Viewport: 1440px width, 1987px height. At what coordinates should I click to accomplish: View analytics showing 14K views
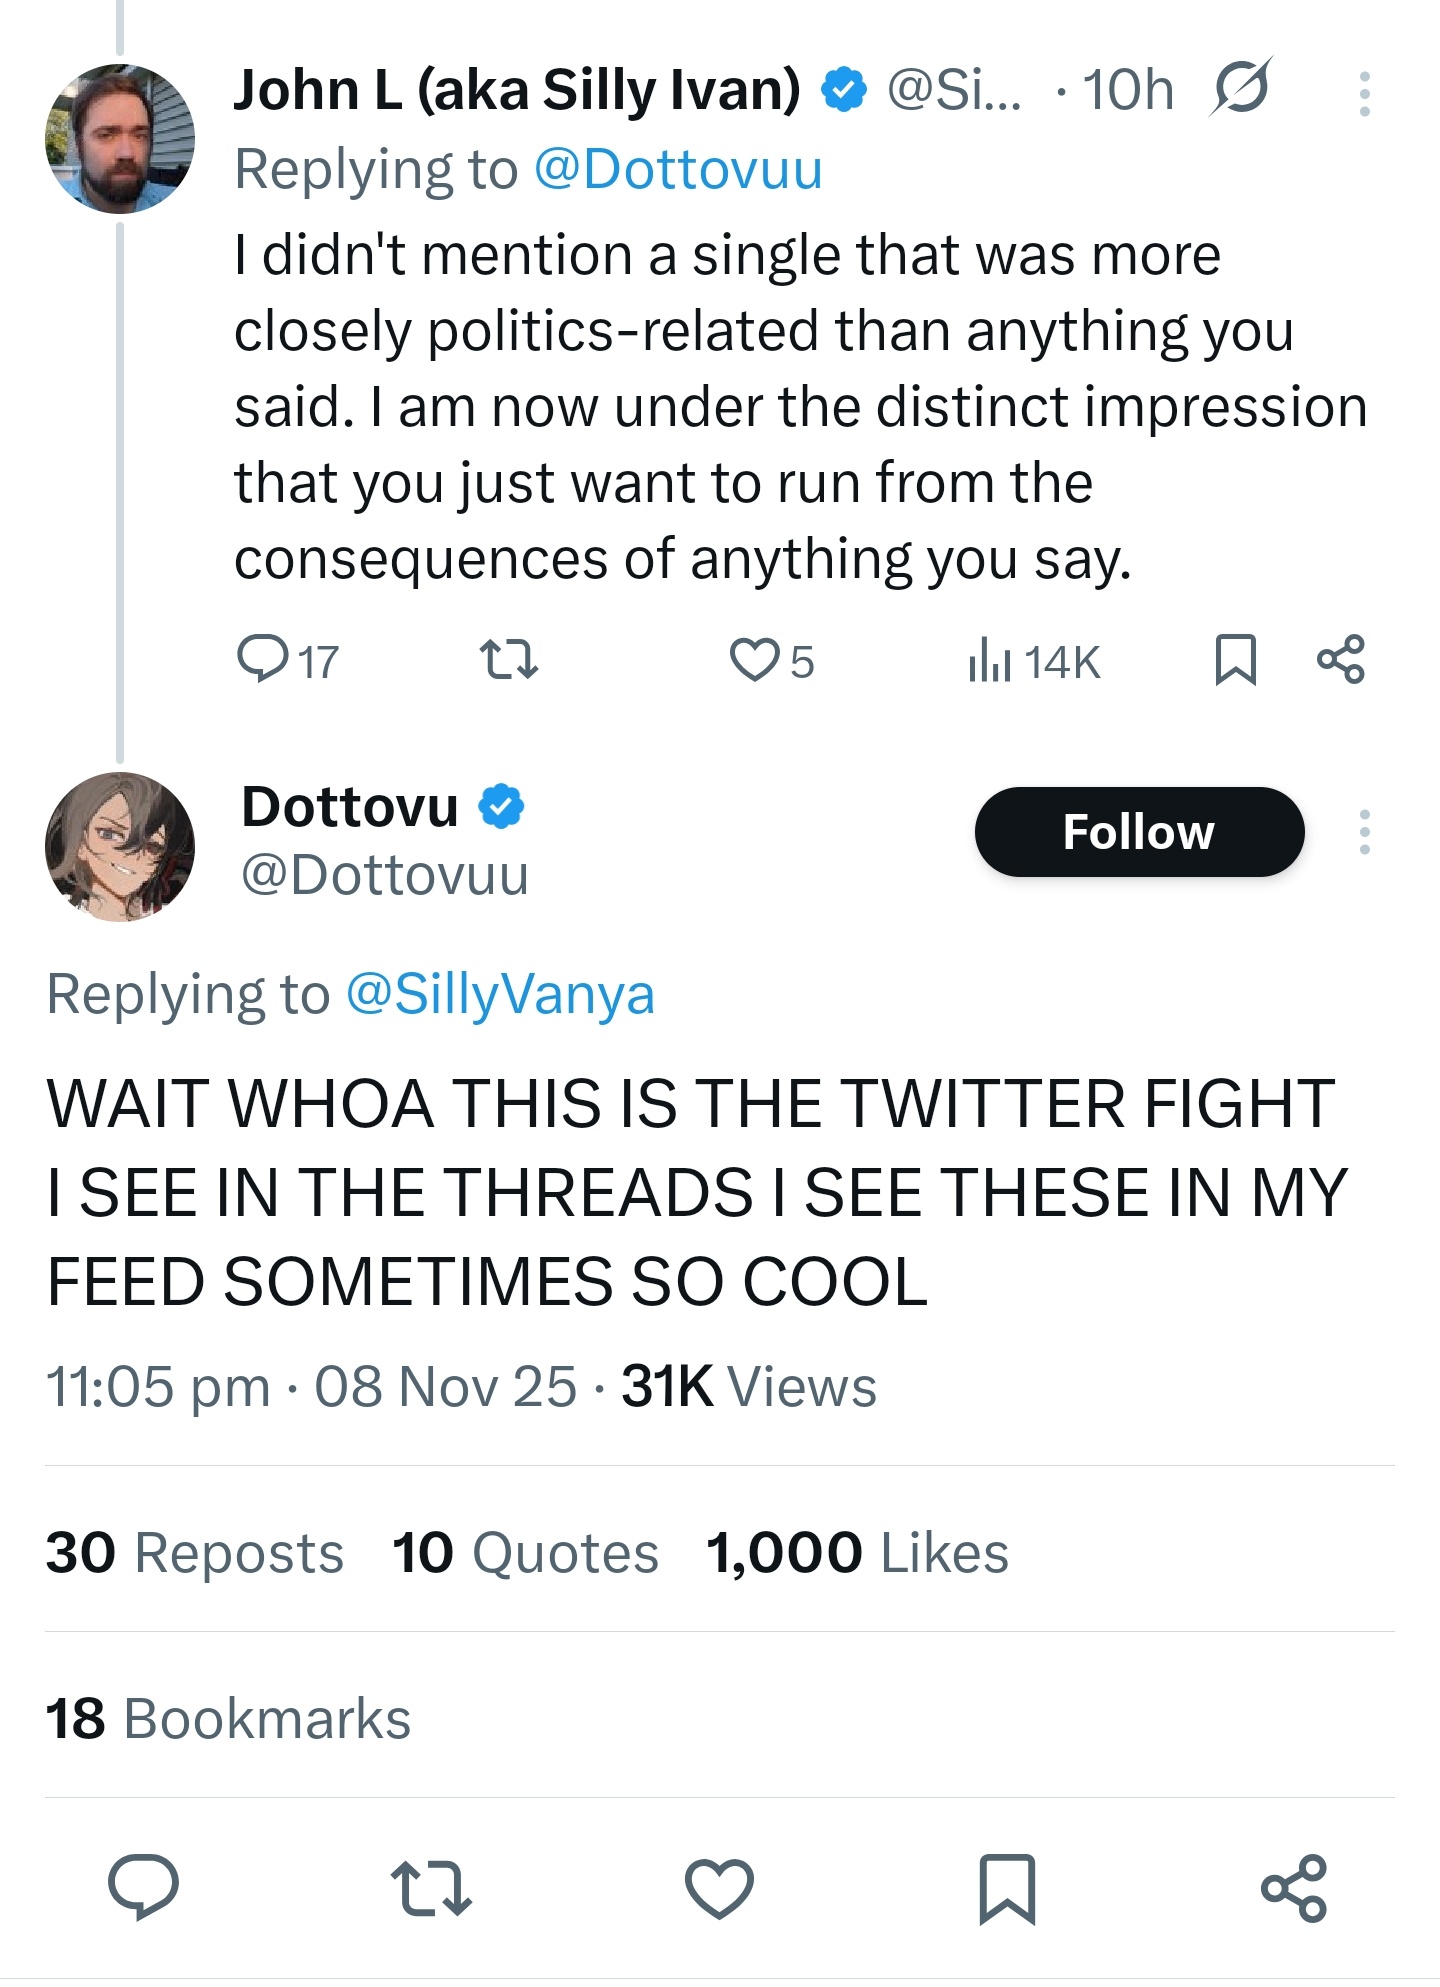pyautogui.click(x=1034, y=662)
